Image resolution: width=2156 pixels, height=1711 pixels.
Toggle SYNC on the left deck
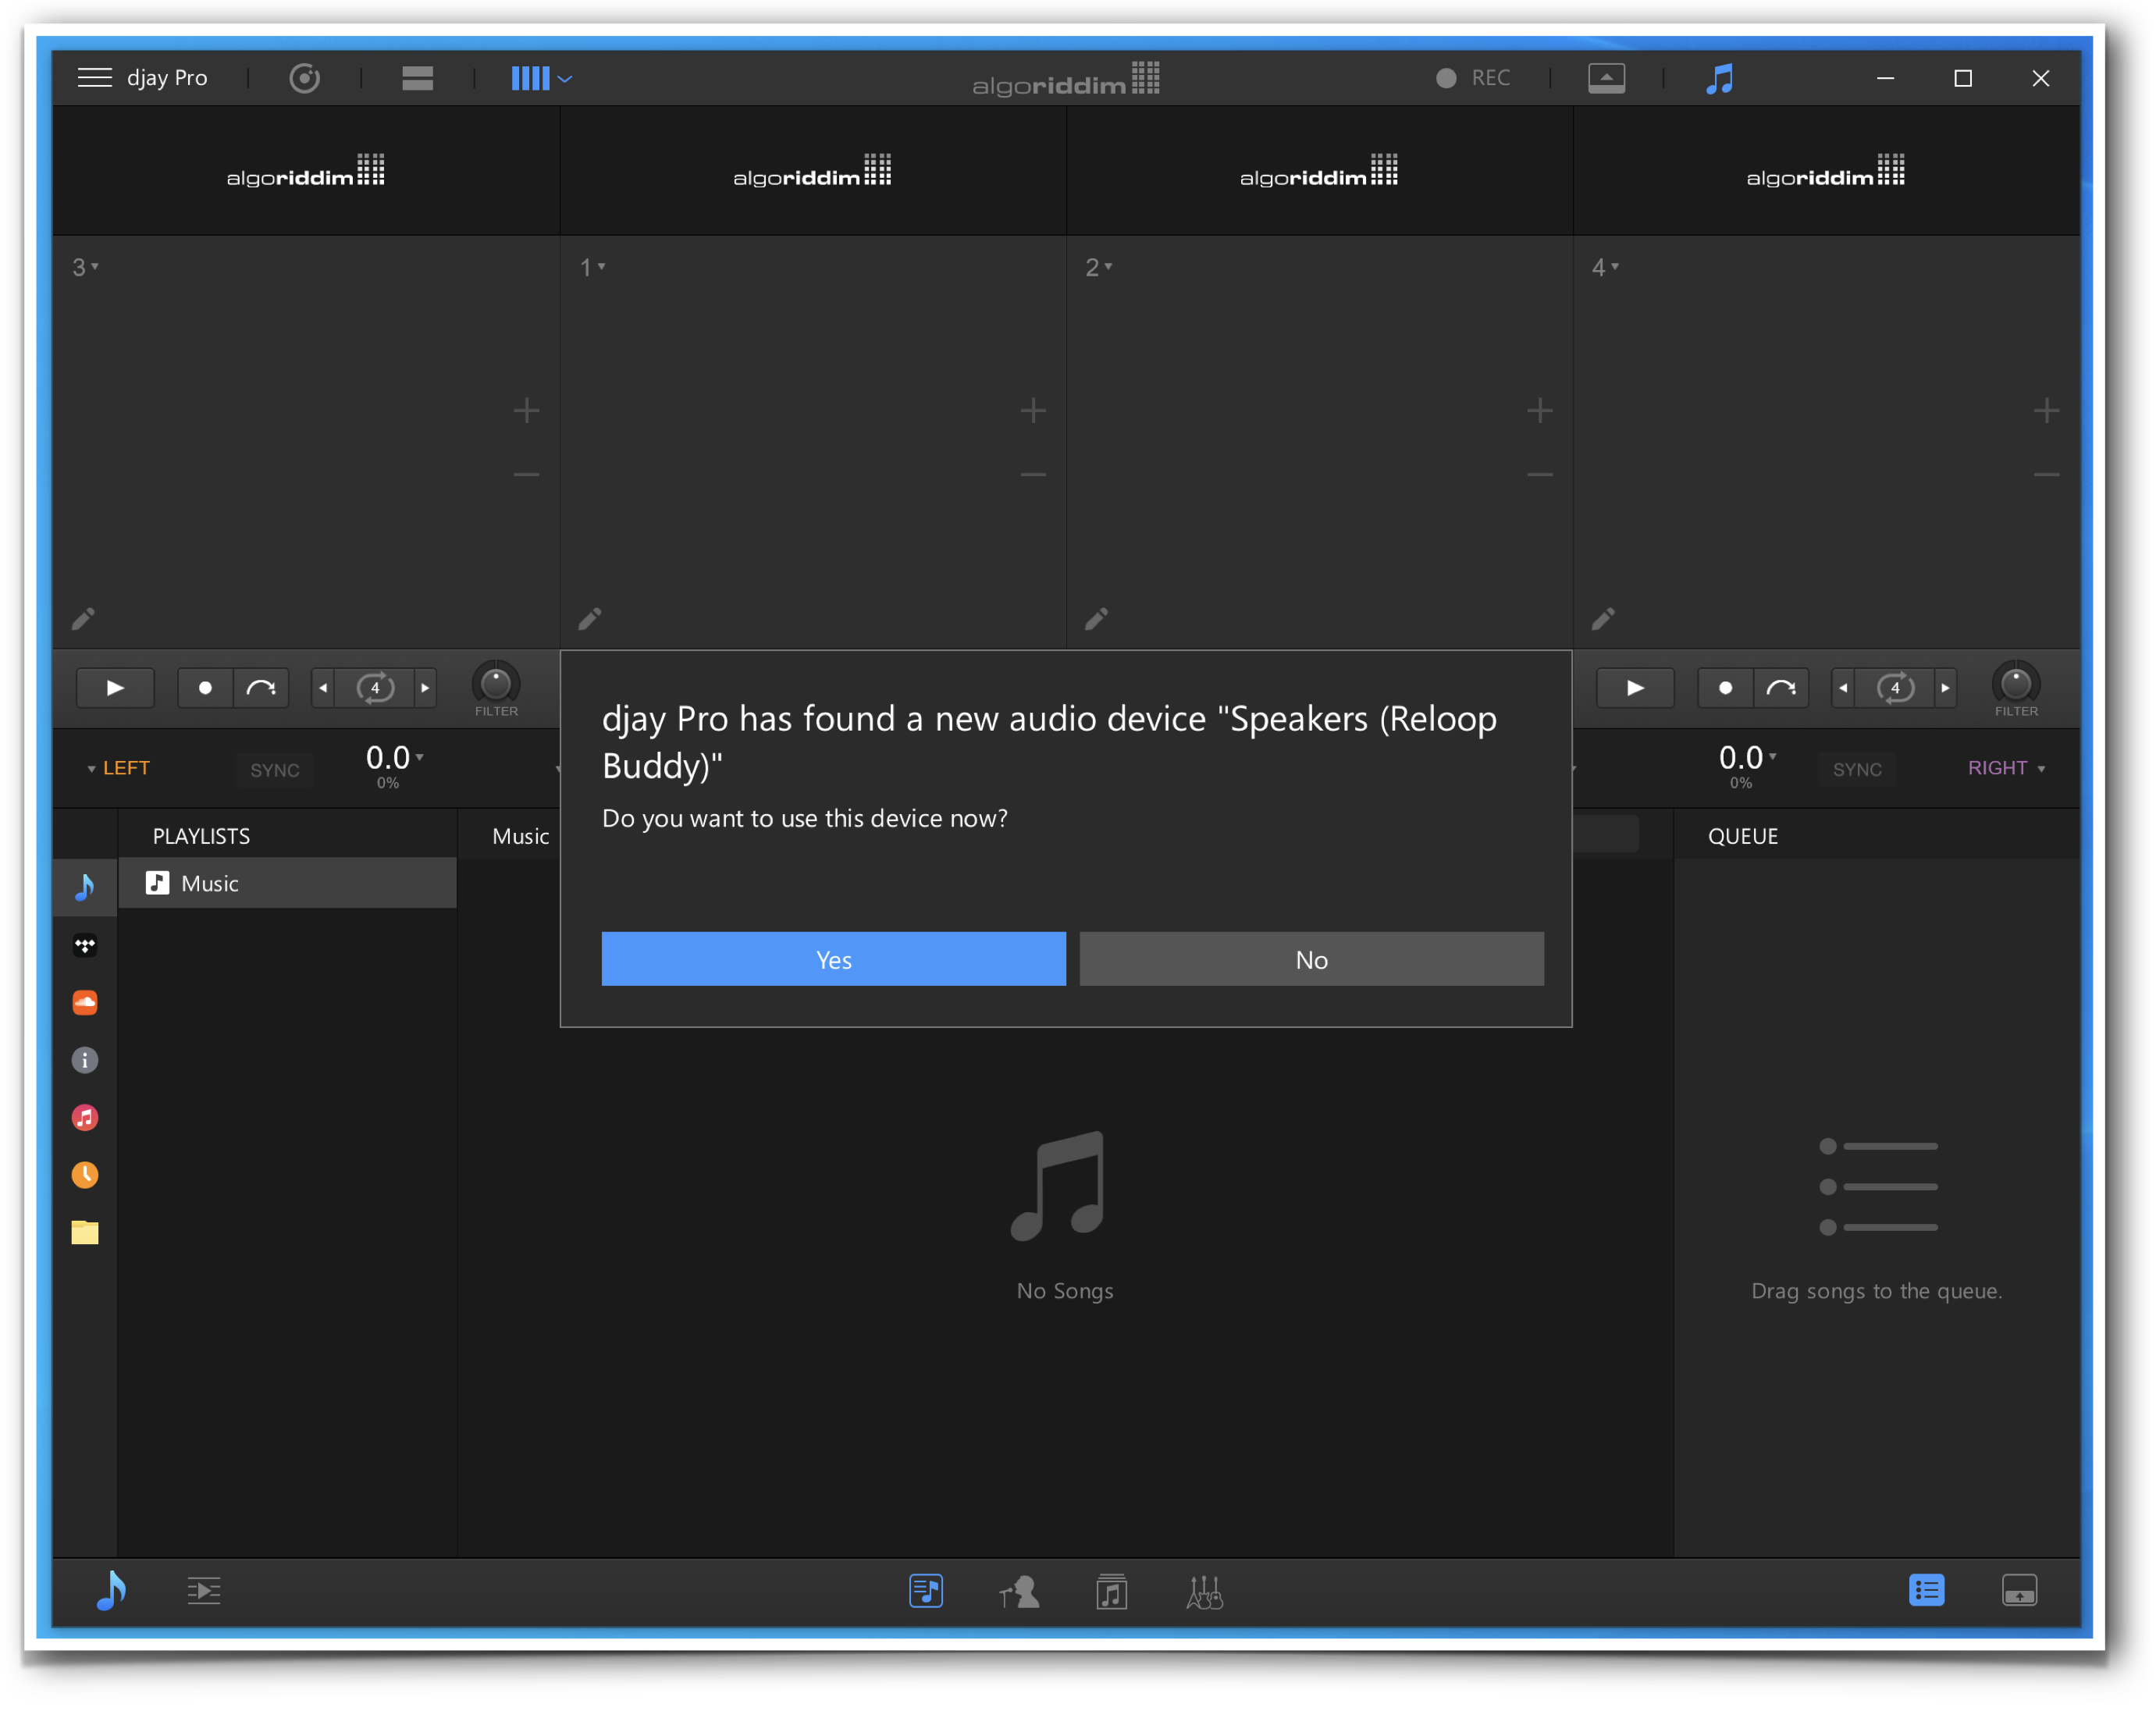coord(275,770)
